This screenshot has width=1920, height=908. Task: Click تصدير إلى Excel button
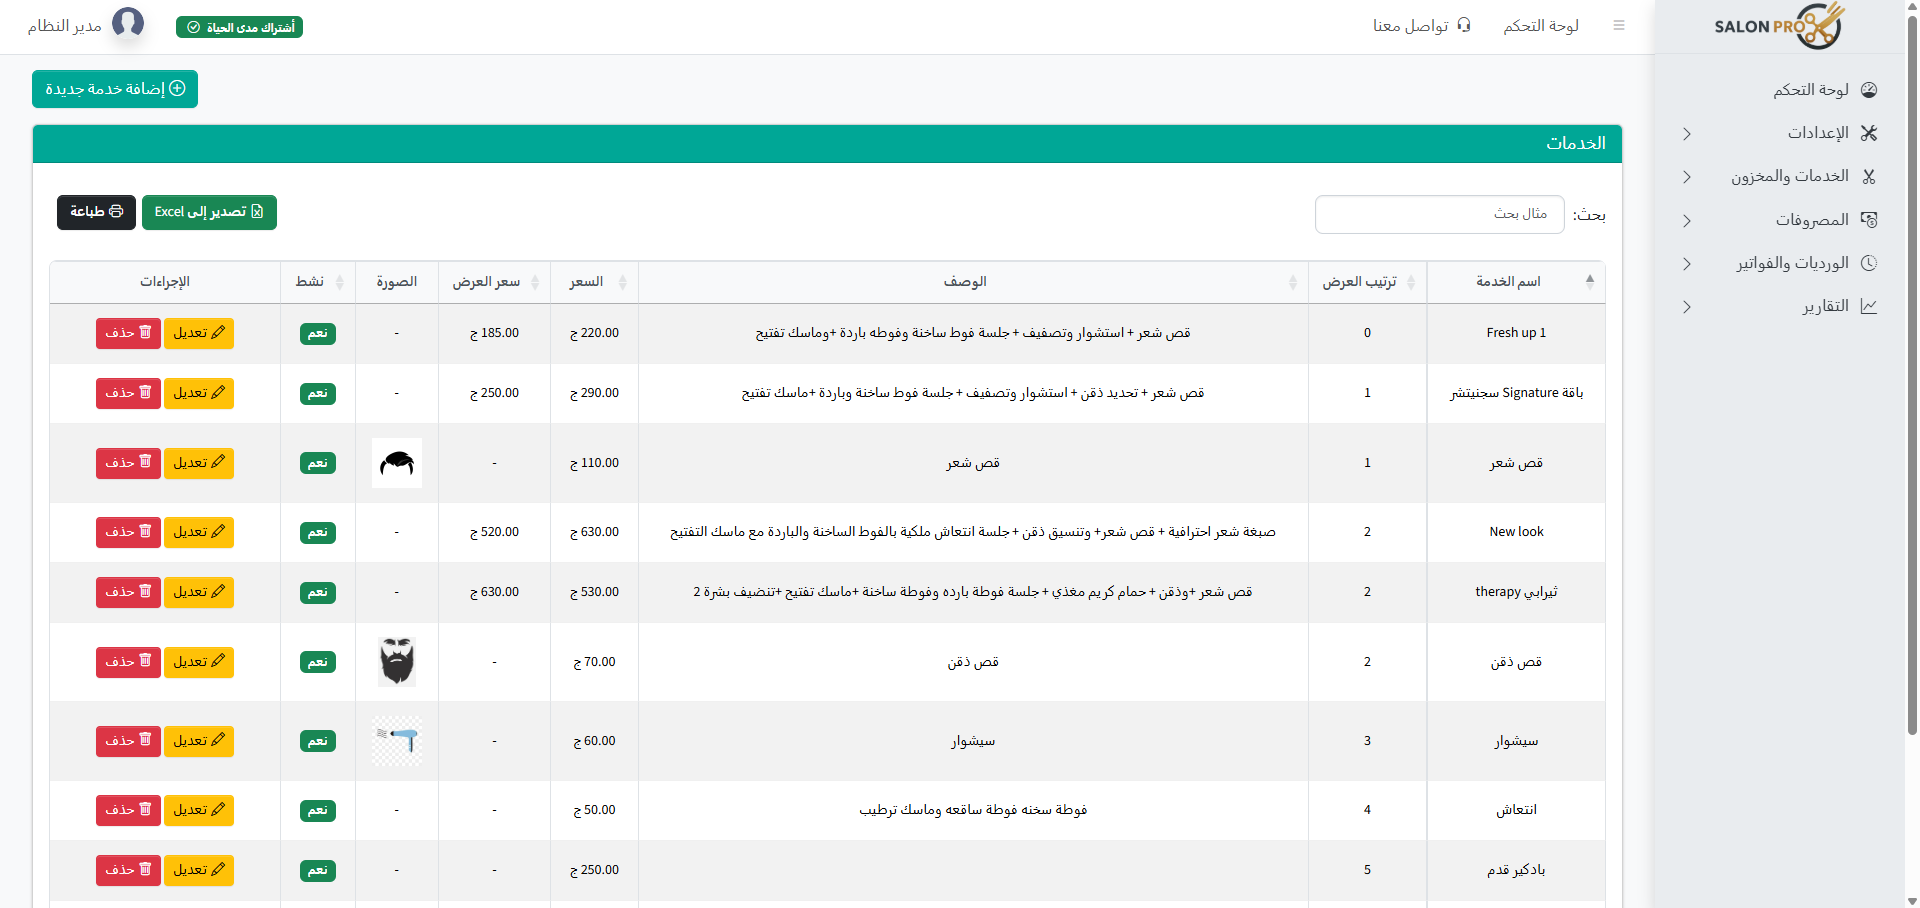[x=209, y=212]
